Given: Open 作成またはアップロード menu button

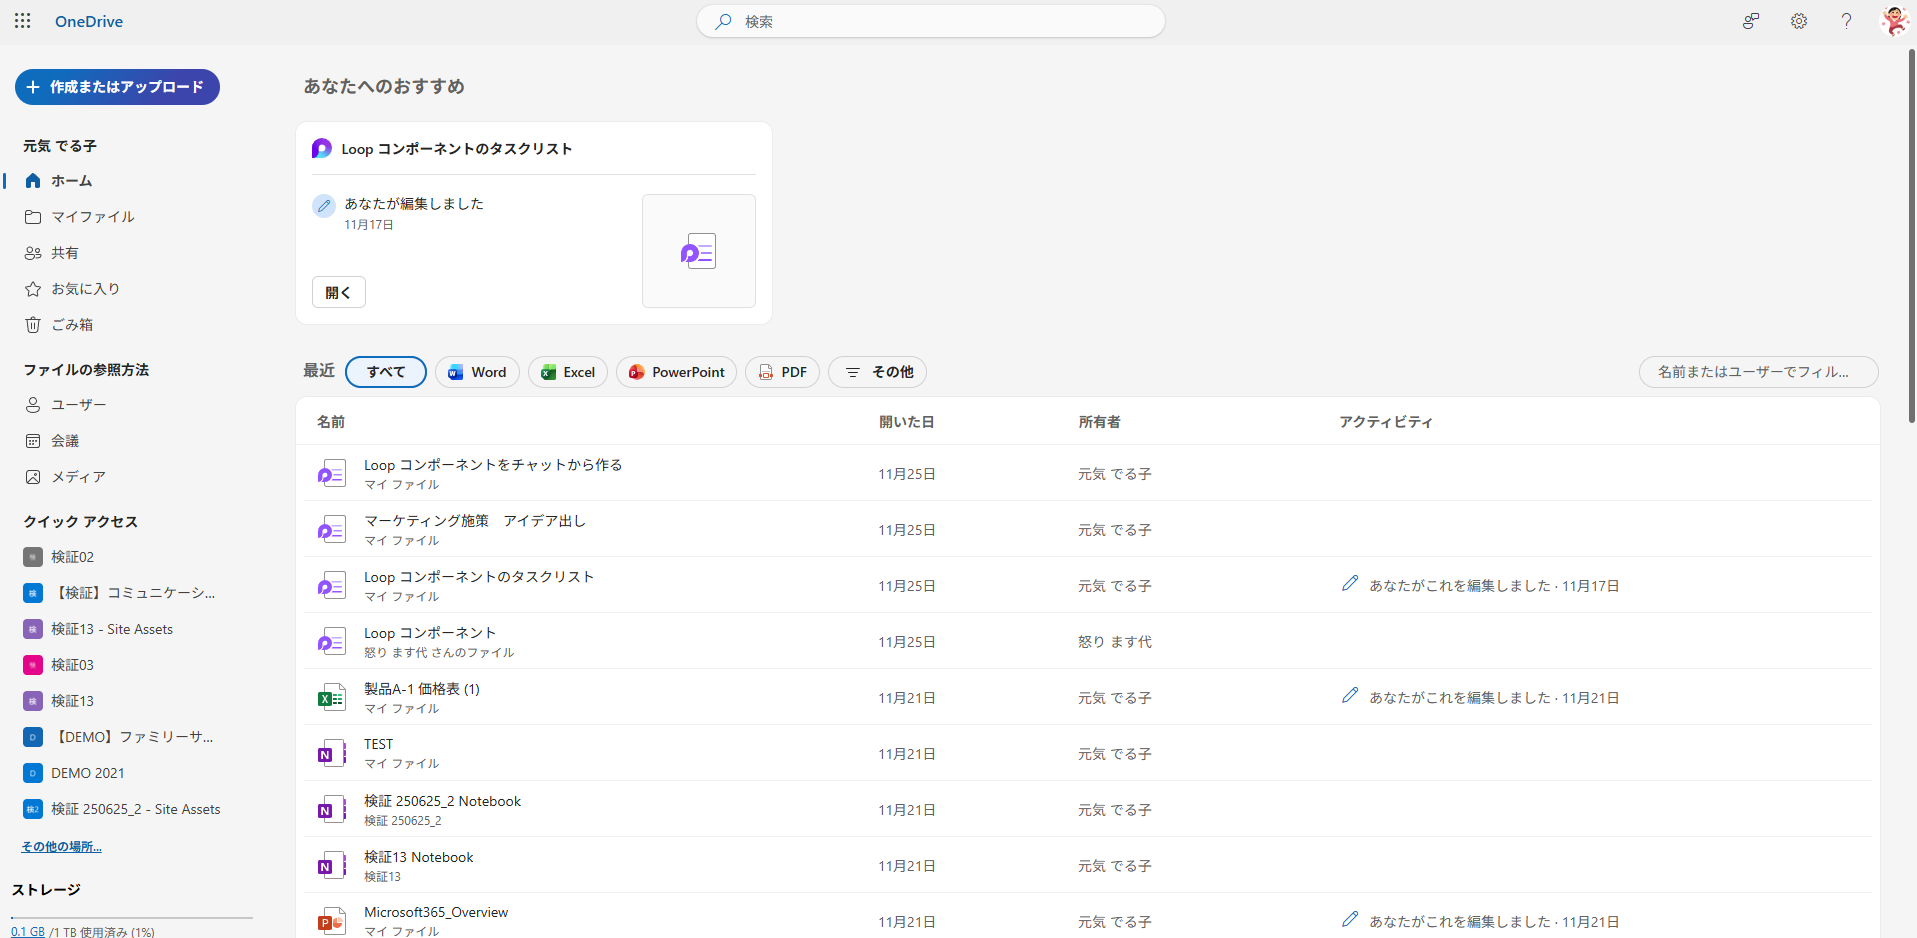Looking at the screenshot, I should [x=117, y=87].
